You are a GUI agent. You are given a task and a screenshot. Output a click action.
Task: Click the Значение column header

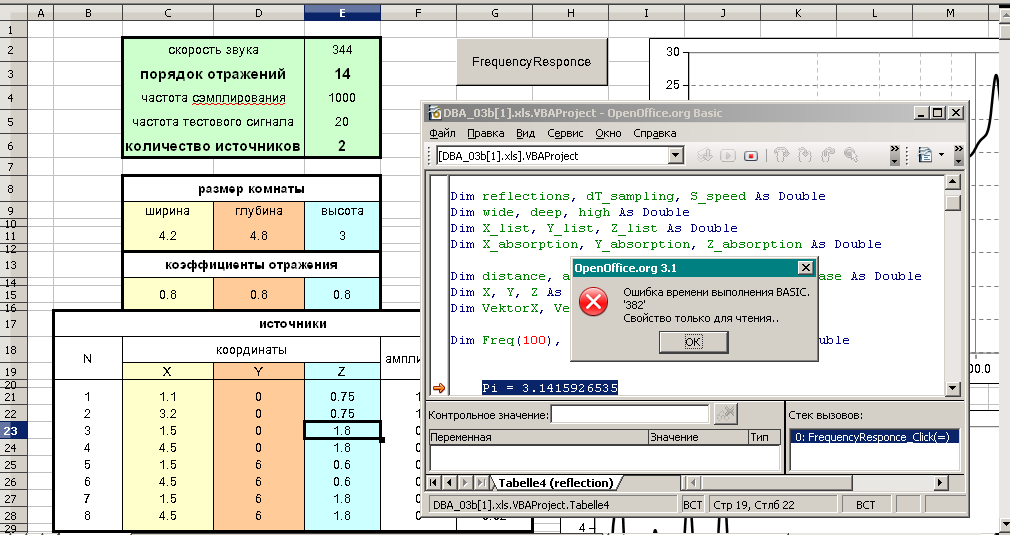(698, 437)
